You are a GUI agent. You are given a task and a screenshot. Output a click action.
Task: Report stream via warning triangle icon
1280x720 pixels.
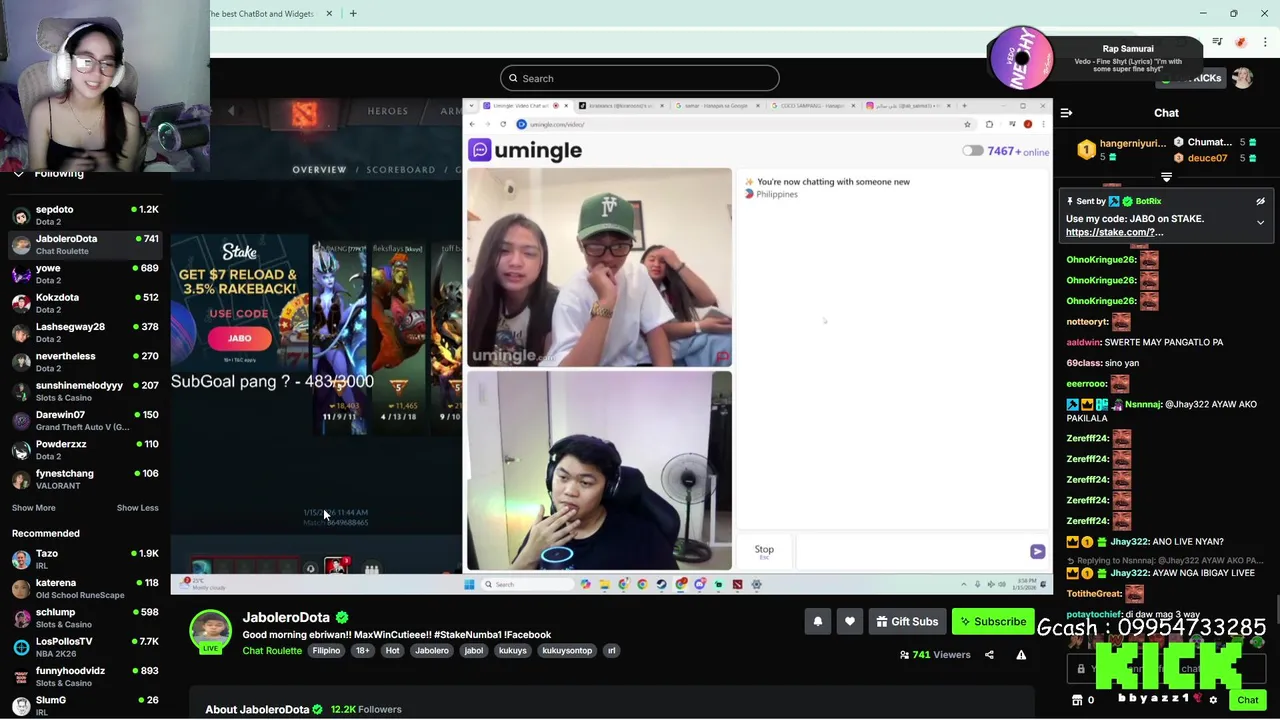(1021, 655)
